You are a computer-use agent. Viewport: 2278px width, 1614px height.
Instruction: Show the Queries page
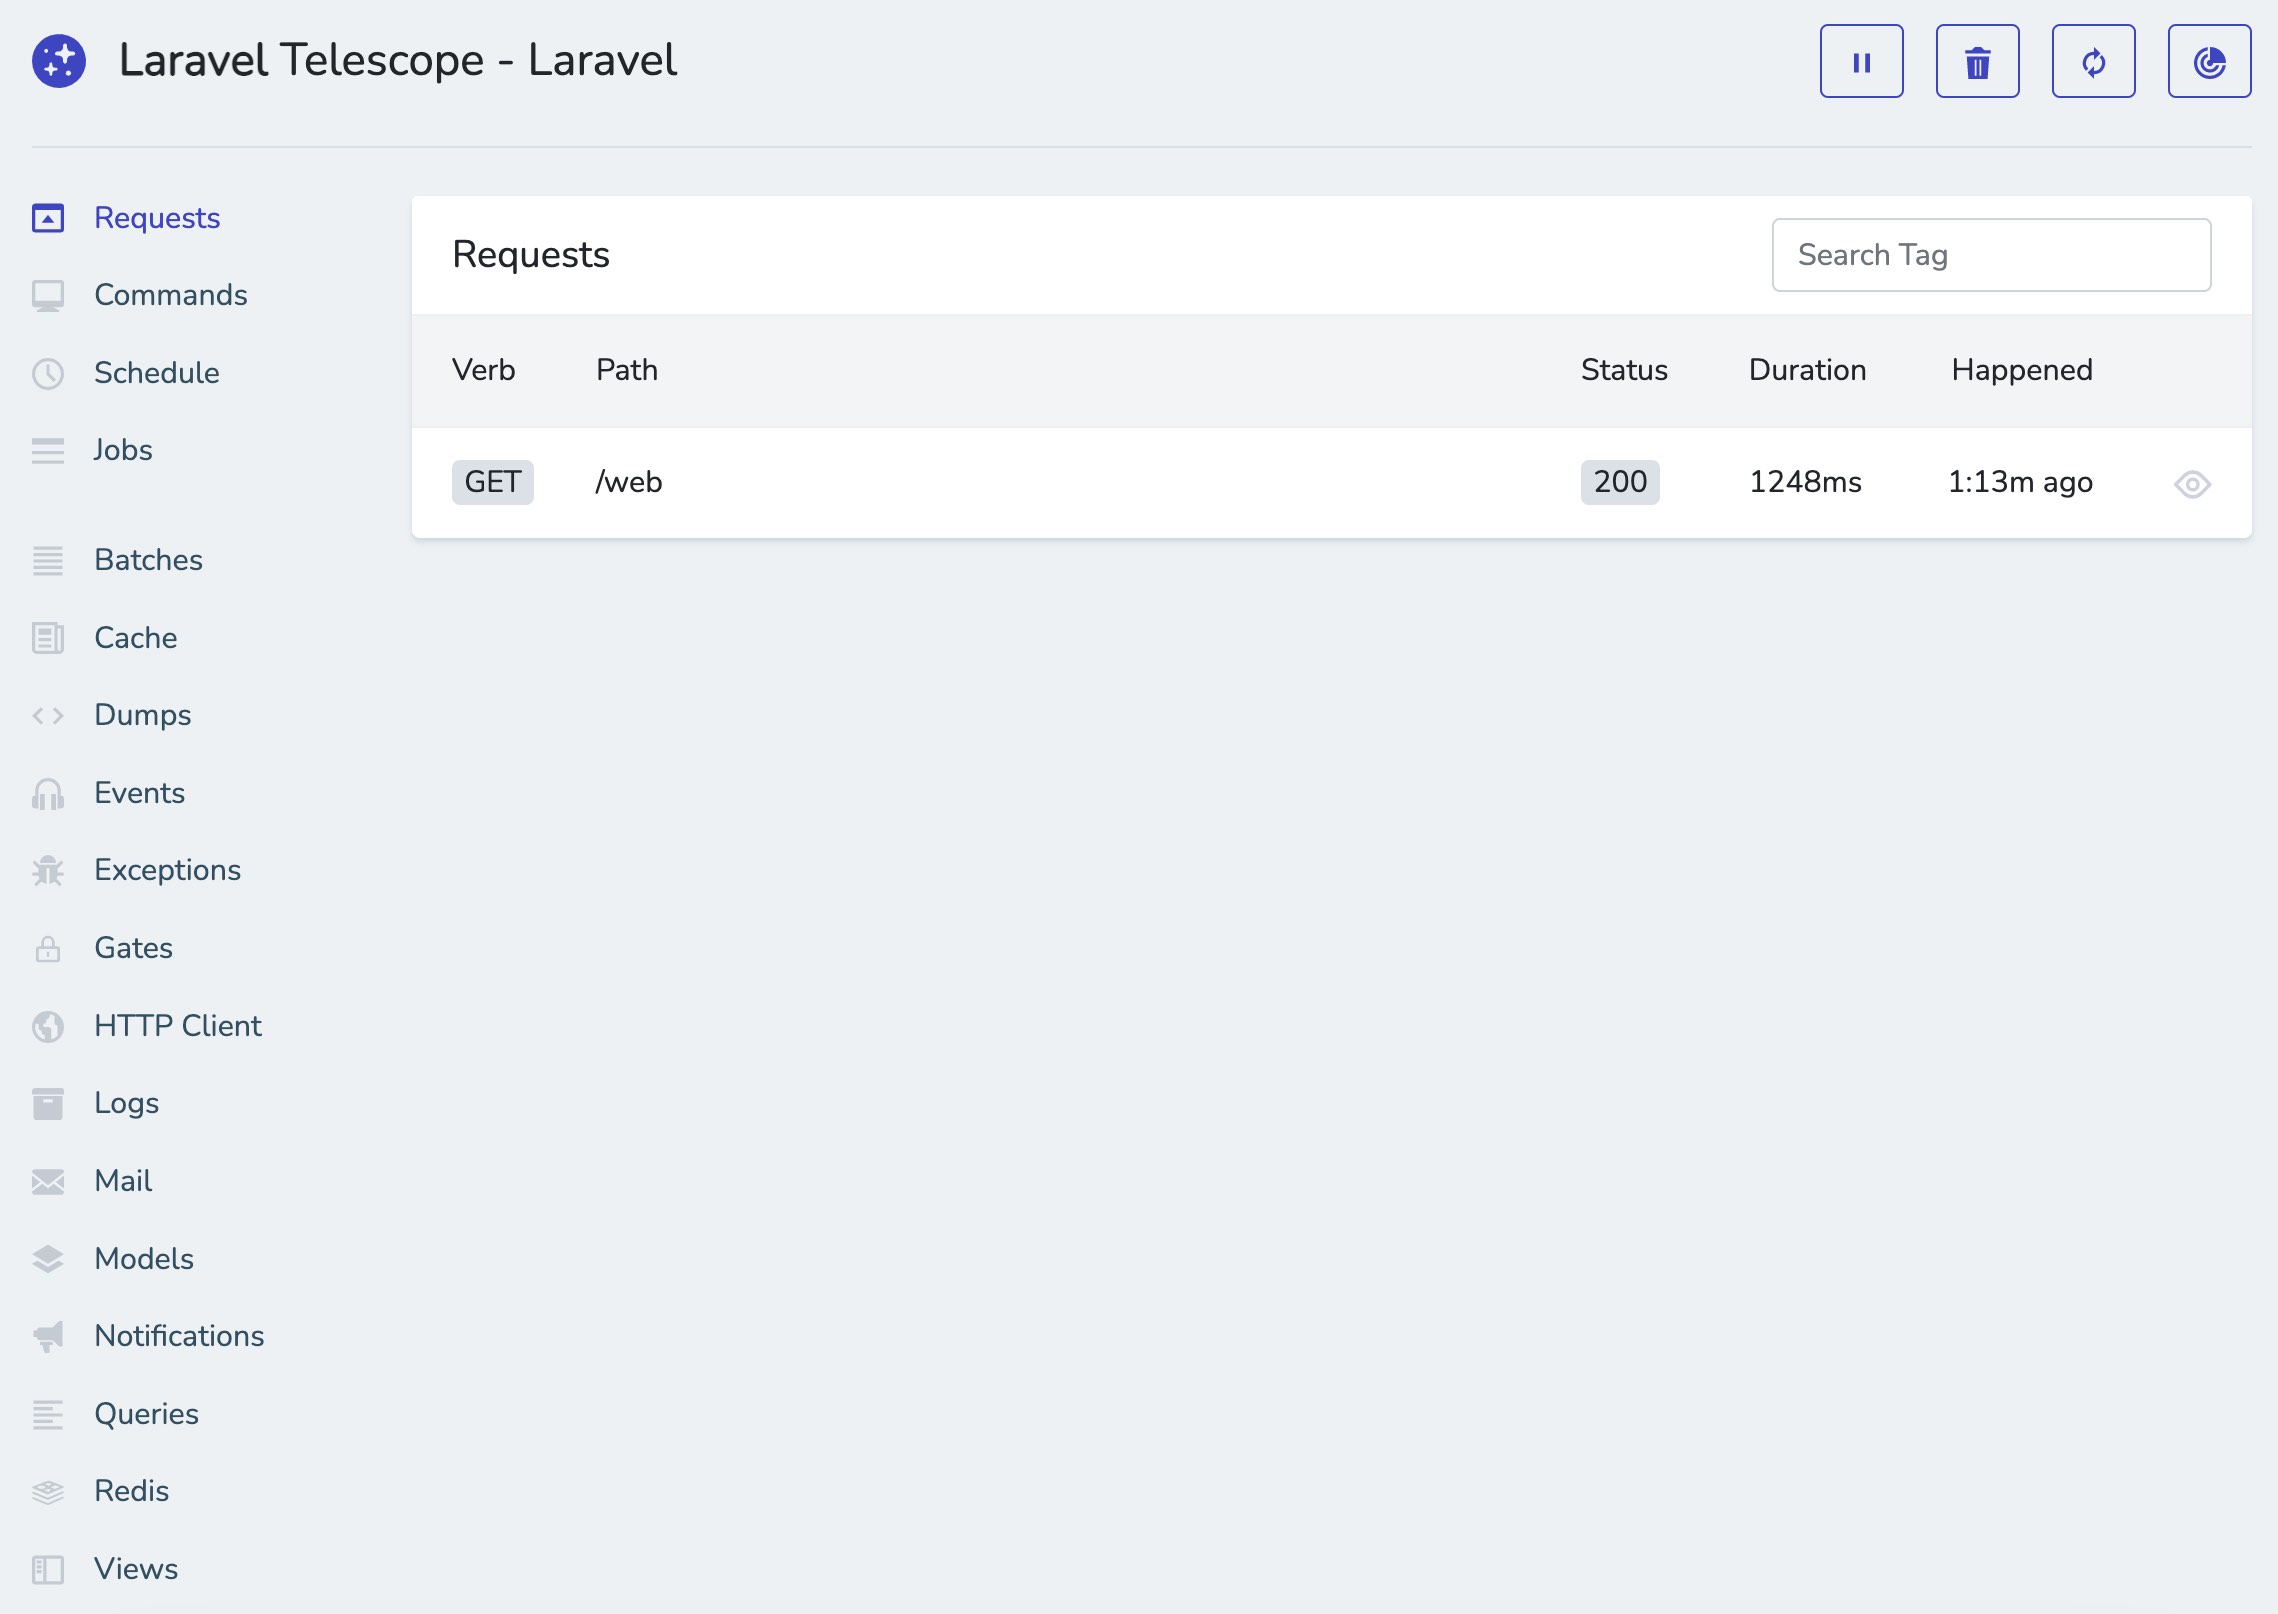[x=146, y=1414]
